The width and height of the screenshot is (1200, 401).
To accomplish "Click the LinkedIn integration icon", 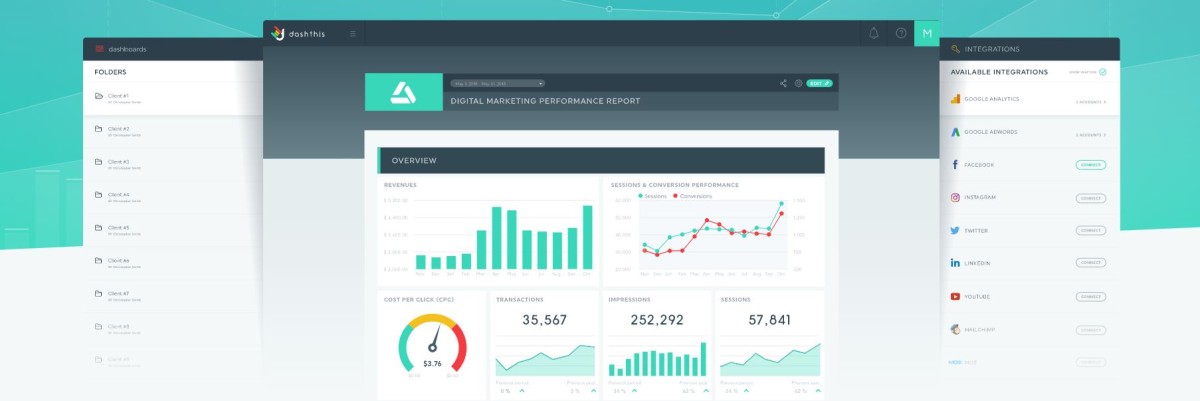I will point(956,263).
